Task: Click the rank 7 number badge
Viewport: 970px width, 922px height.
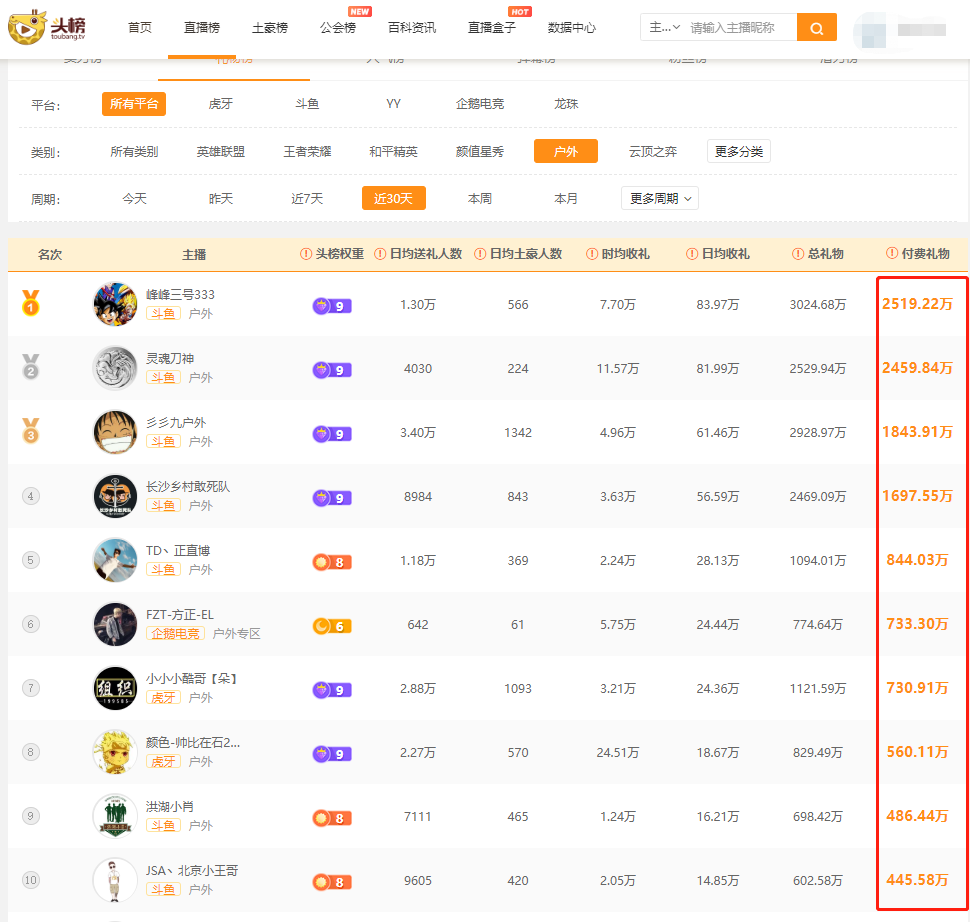Action: click(x=31, y=688)
